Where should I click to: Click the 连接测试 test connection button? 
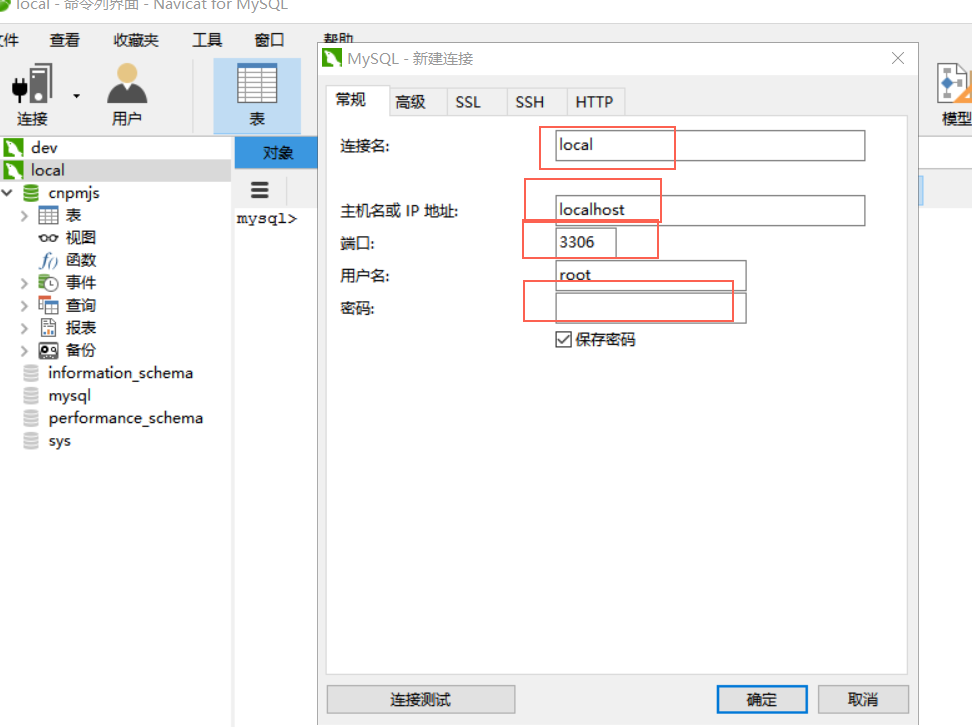click(x=421, y=700)
